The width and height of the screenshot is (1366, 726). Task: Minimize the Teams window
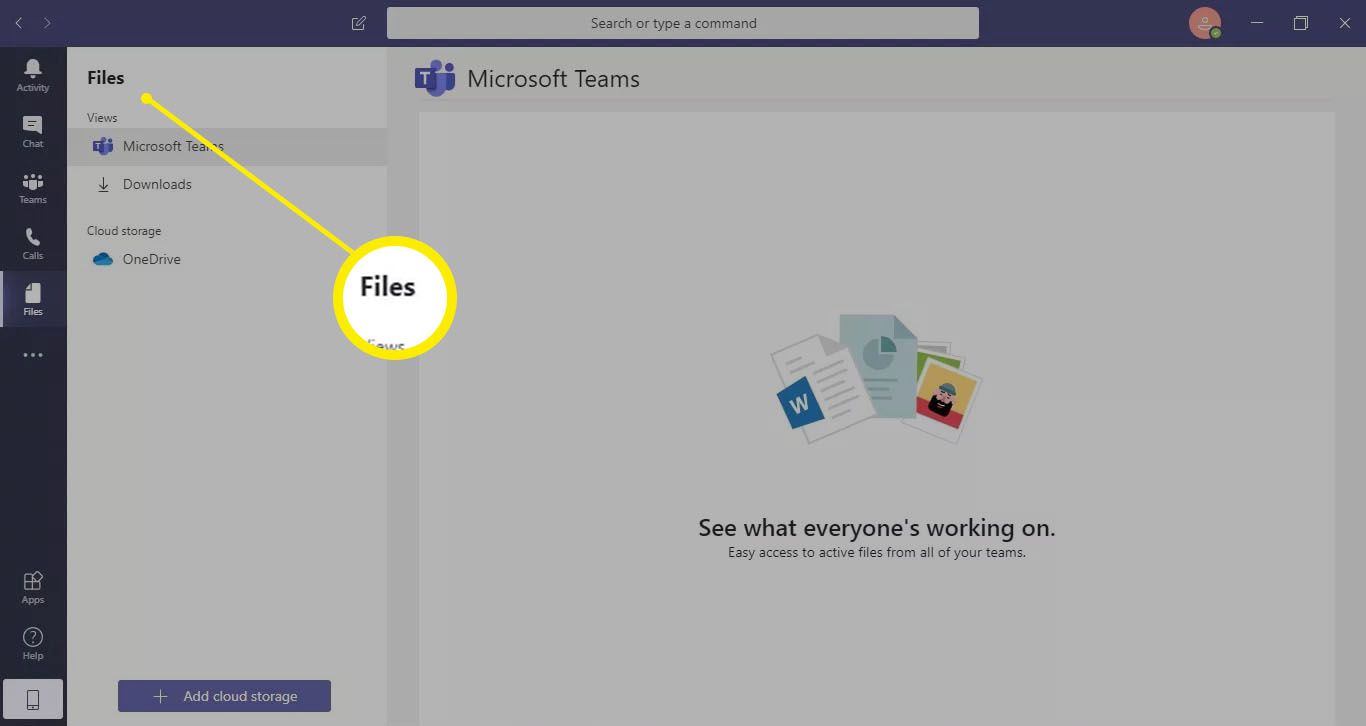point(1257,23)
